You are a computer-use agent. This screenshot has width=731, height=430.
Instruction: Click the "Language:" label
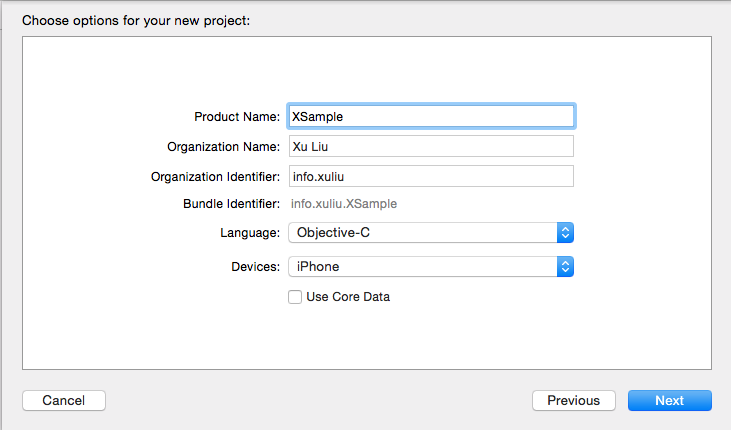click(x=250, y=233)
